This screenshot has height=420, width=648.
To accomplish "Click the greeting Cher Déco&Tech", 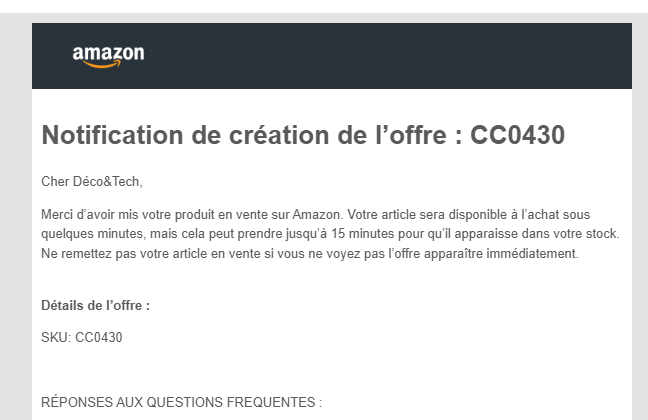I will 92,181.
